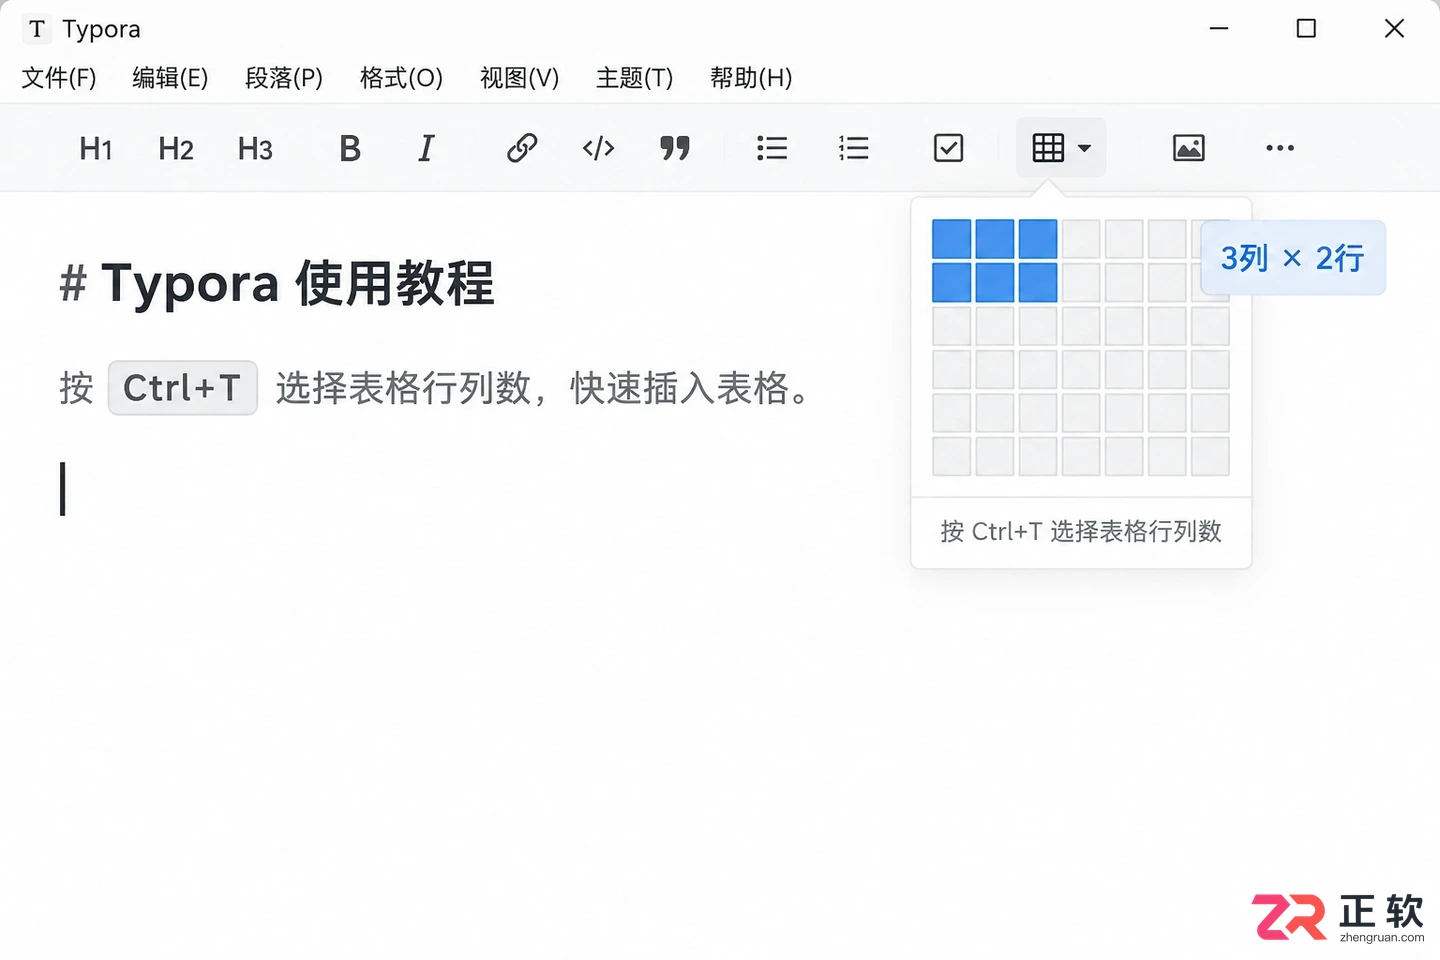Image resolution: width=1440 pixels, height=960 pixels.
Task: Open the 段落(P) menu
Action: 284,78
